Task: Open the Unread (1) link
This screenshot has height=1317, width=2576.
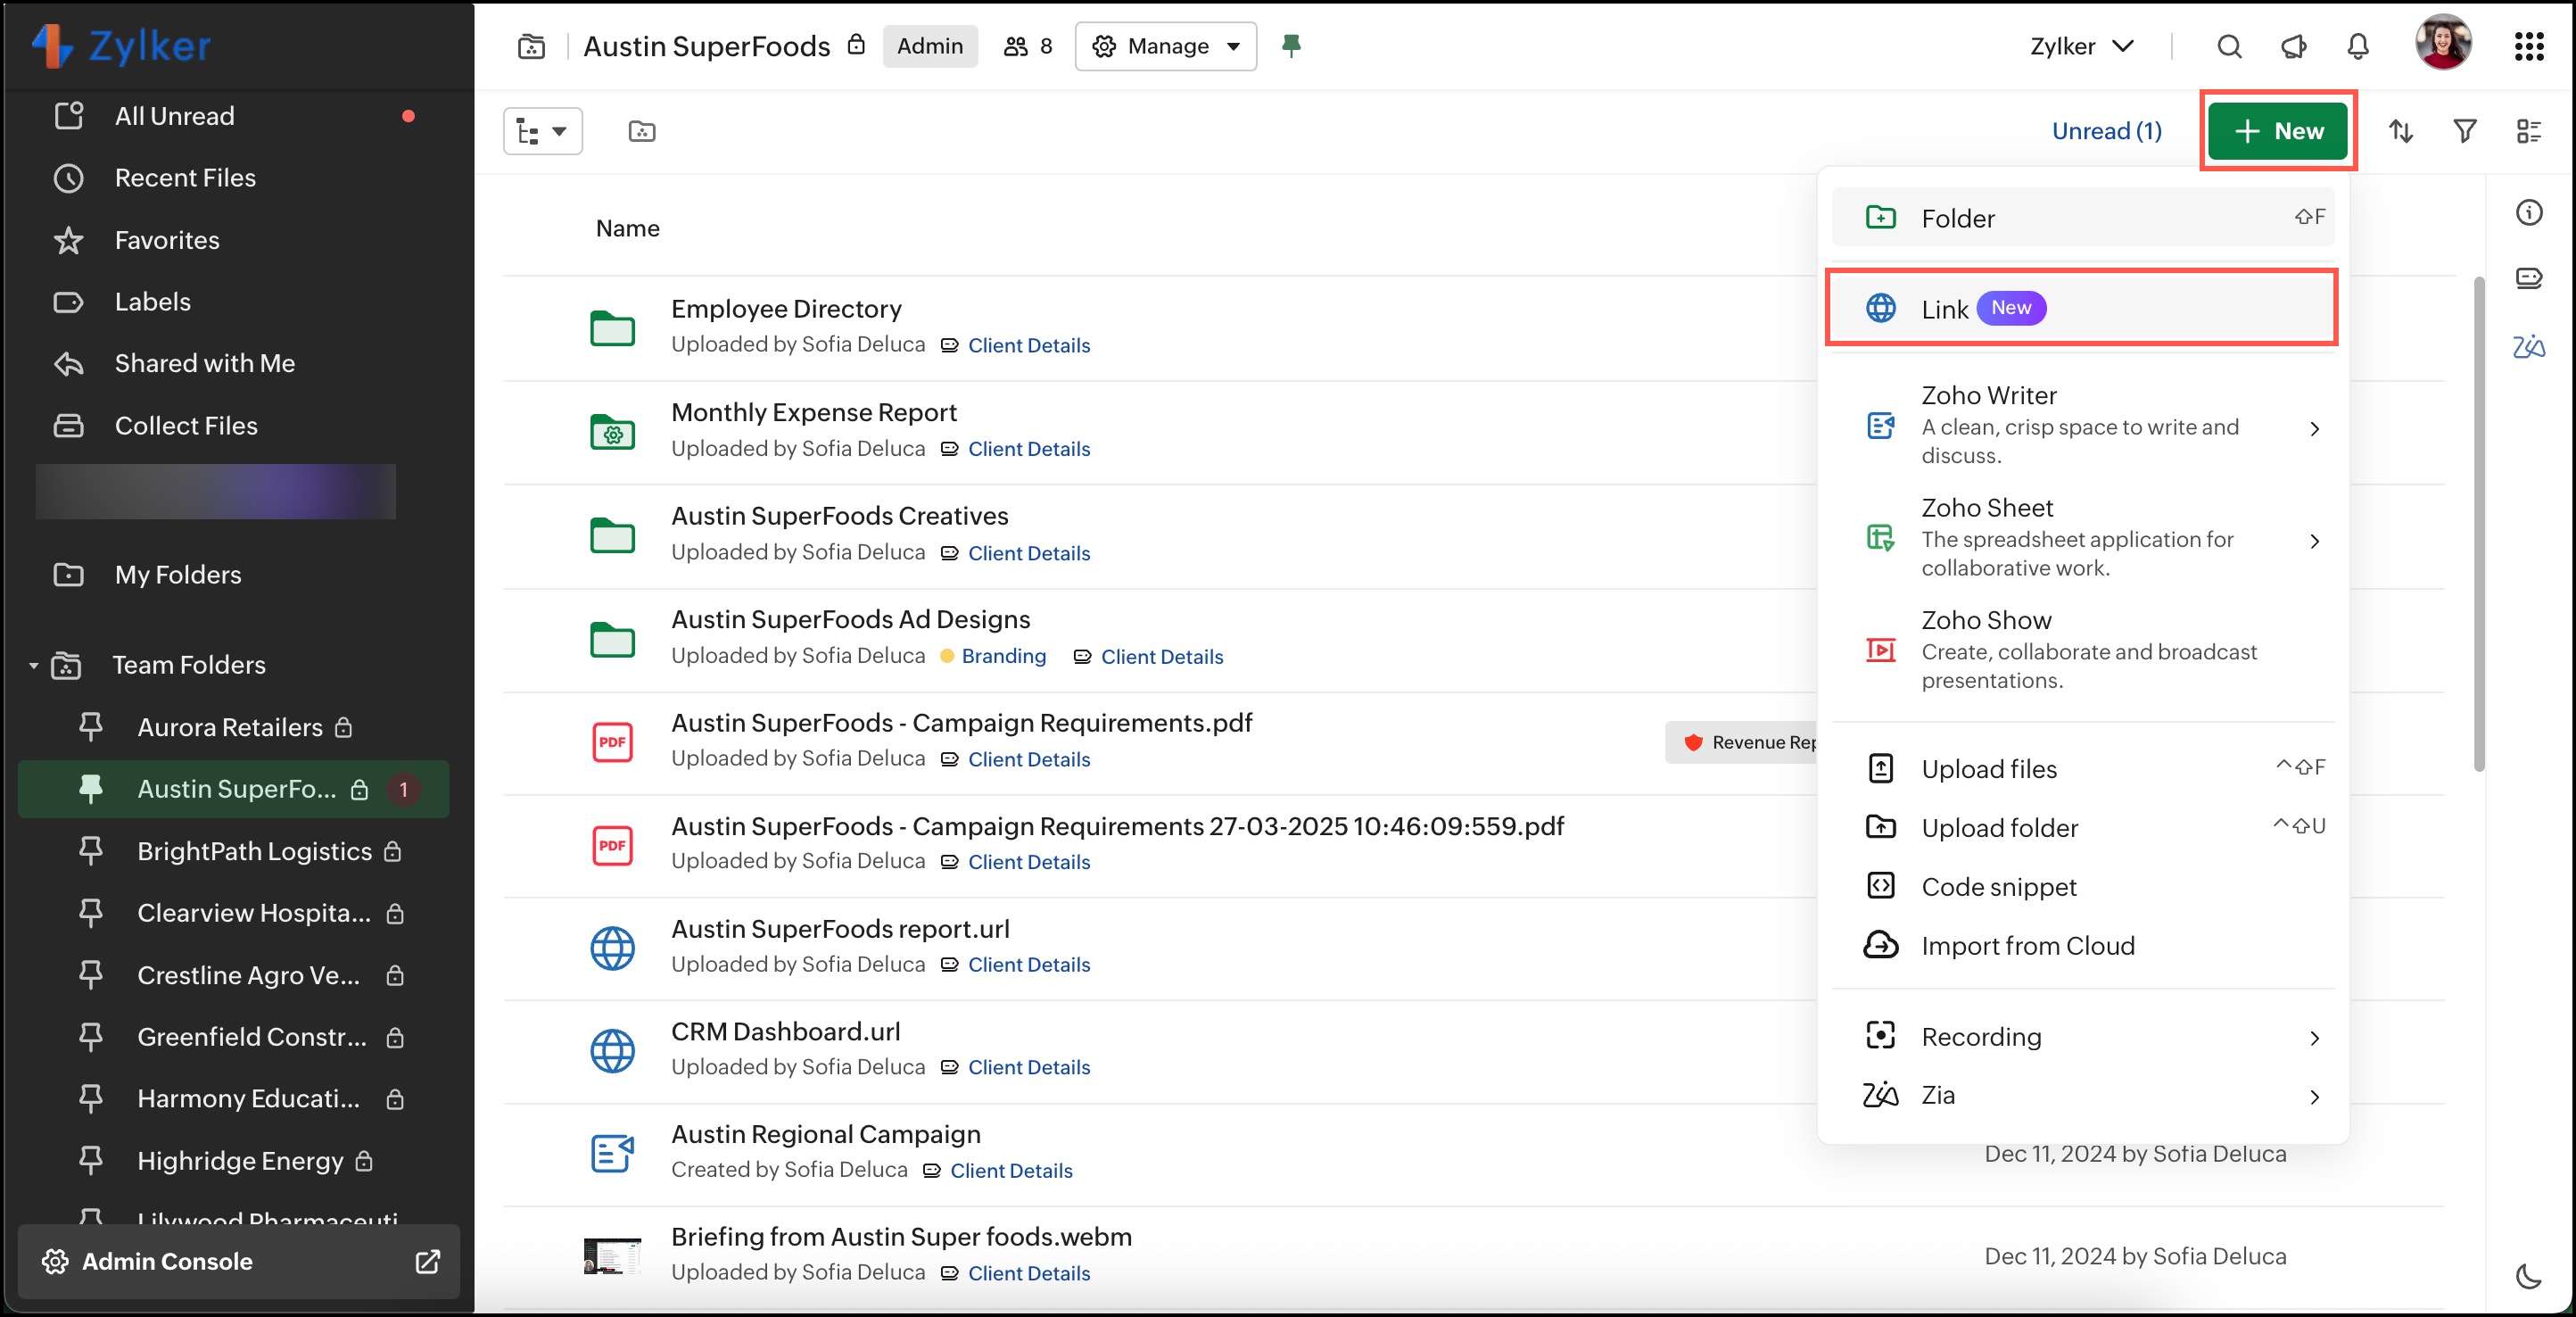Action: pyautogui.click(x=2106, y=131)
